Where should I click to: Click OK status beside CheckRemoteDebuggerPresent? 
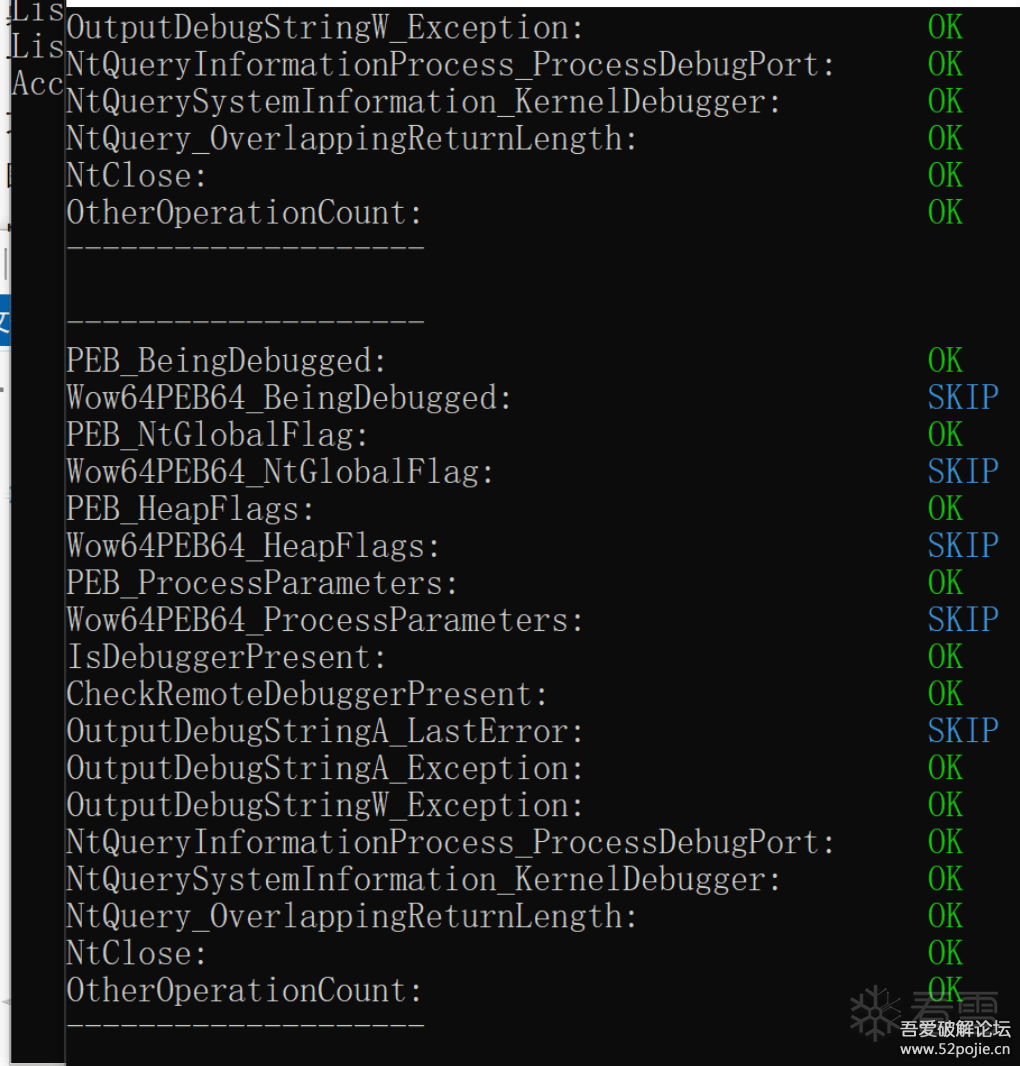[945, 694]
